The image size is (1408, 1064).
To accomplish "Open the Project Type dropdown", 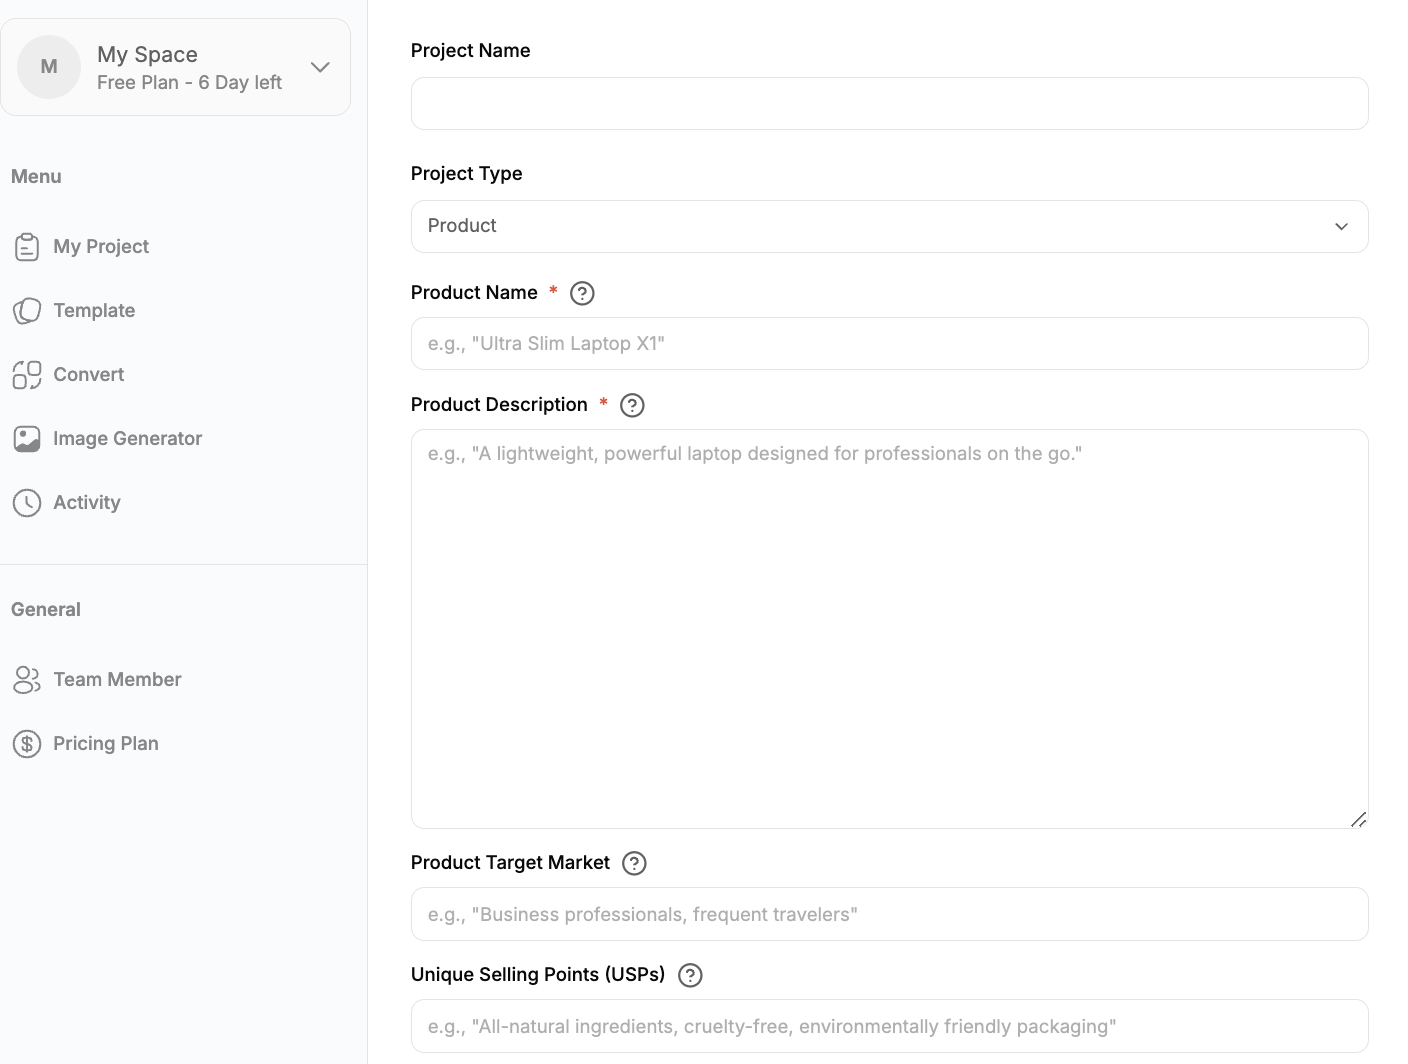I will tap(889, 226).
